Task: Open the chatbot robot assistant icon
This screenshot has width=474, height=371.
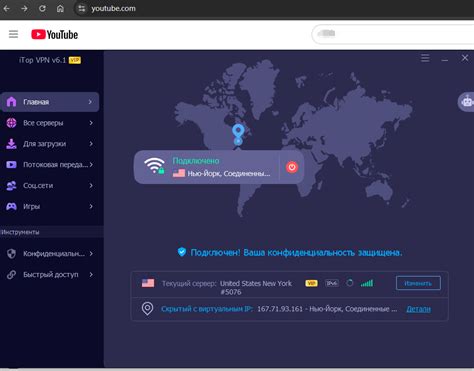Action: (x=467, y=101)
